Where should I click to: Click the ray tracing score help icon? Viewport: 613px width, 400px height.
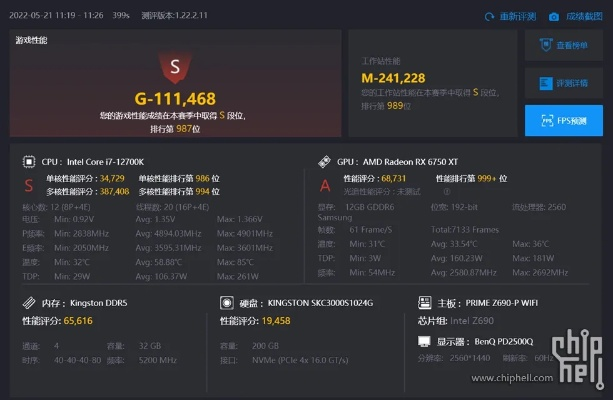tap(446, 190)
